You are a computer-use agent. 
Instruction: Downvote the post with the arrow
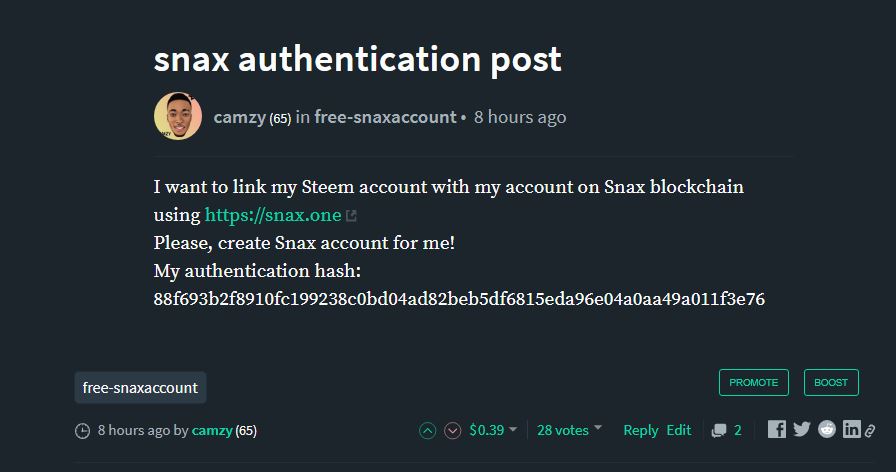click(452, 430)
